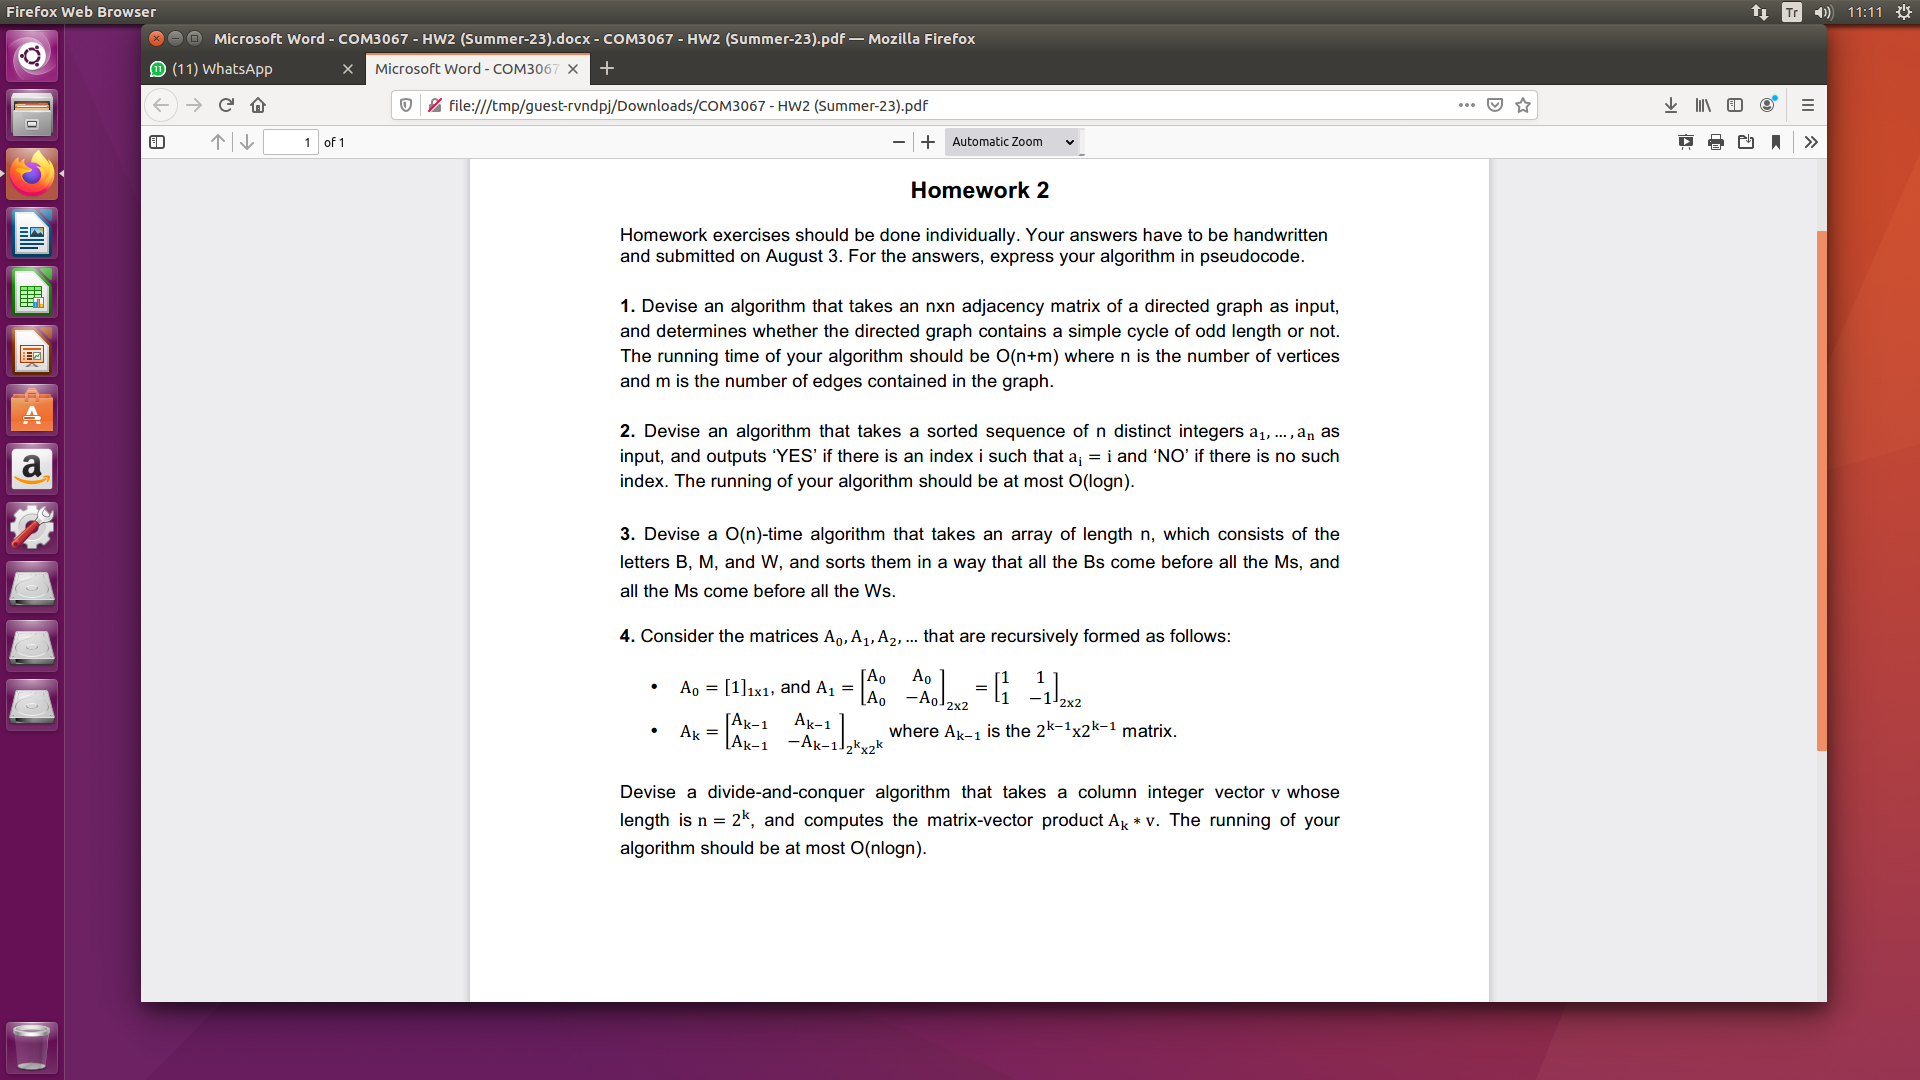Image resolution: width=1920 pixels, height=1080 pixels.
Task: Bookmark the current PDF view
Action: (x=1776, y=142)
